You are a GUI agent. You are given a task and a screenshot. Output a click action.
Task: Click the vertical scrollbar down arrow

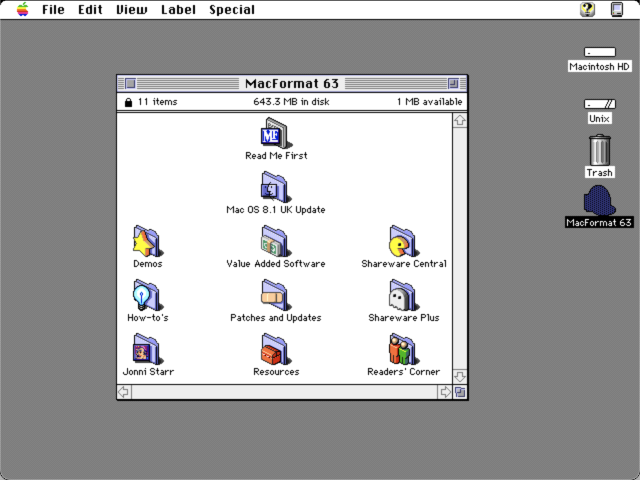(x=460, y=376)
